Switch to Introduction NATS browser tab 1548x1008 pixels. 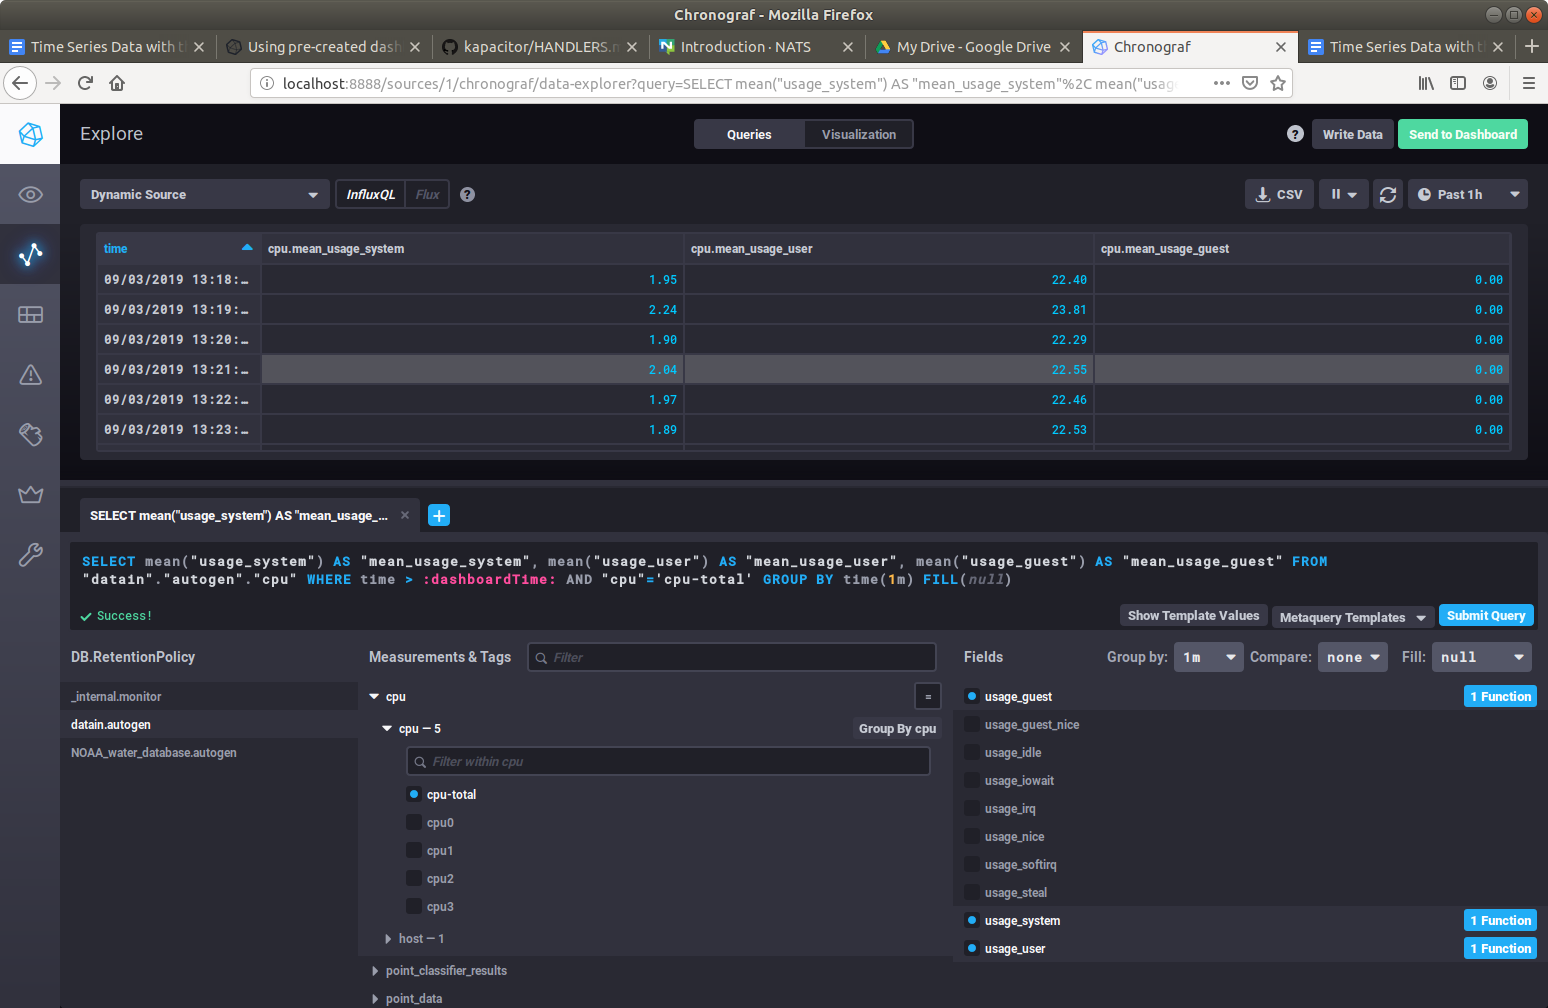[x=745, y=47]
